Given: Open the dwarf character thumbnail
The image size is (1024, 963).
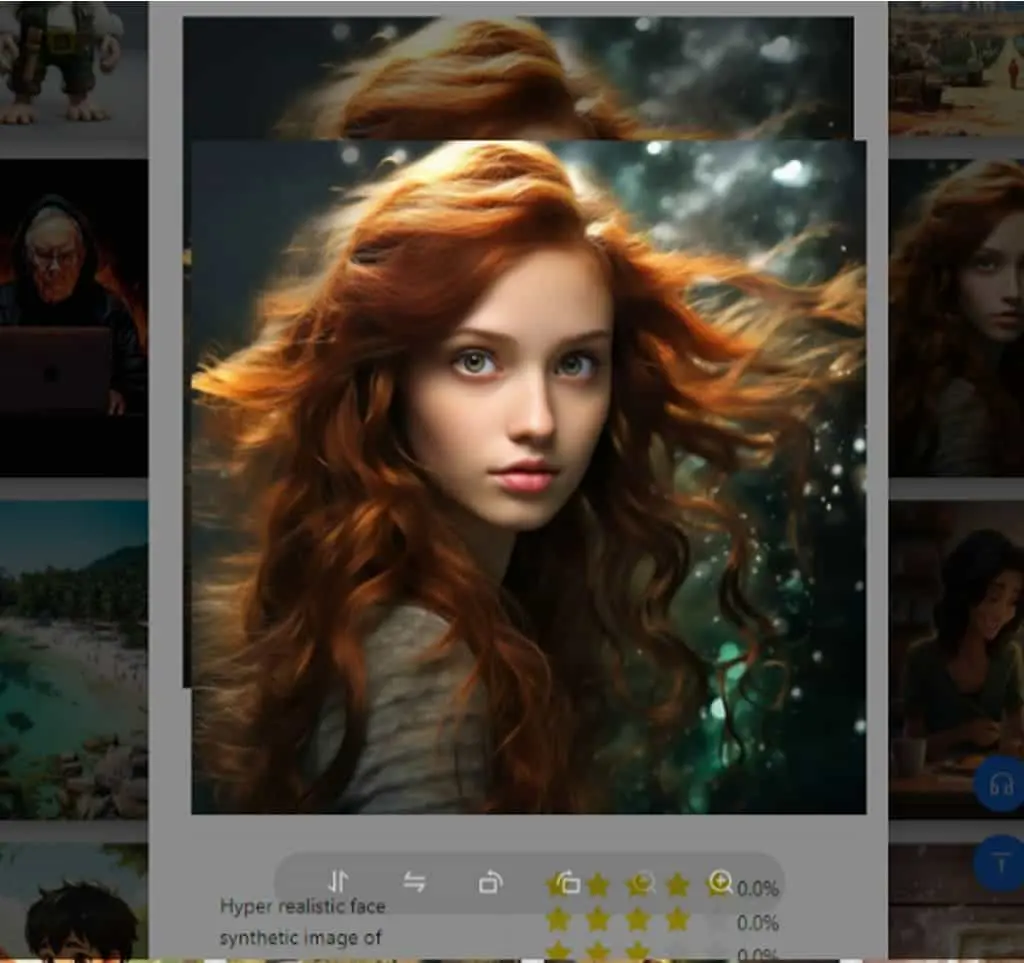Looking at the screenshot, I should [73, 71].
